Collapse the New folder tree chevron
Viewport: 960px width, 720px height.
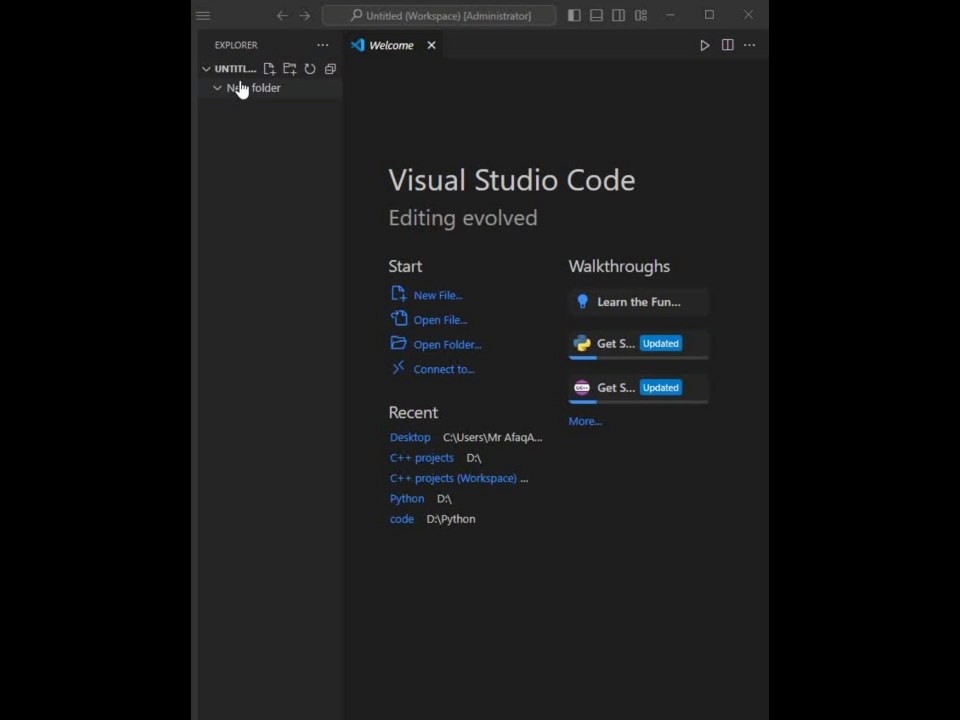click(x=217, y=88)
